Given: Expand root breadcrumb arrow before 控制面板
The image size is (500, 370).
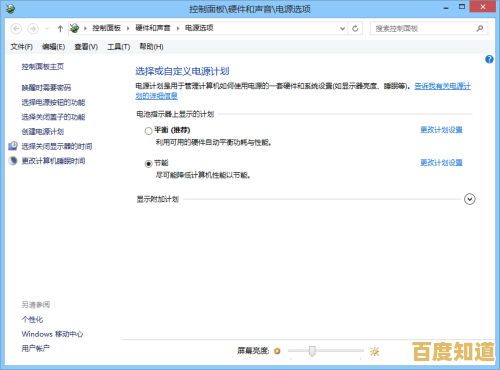Looking at the screenshot, I should coord(85,28).
